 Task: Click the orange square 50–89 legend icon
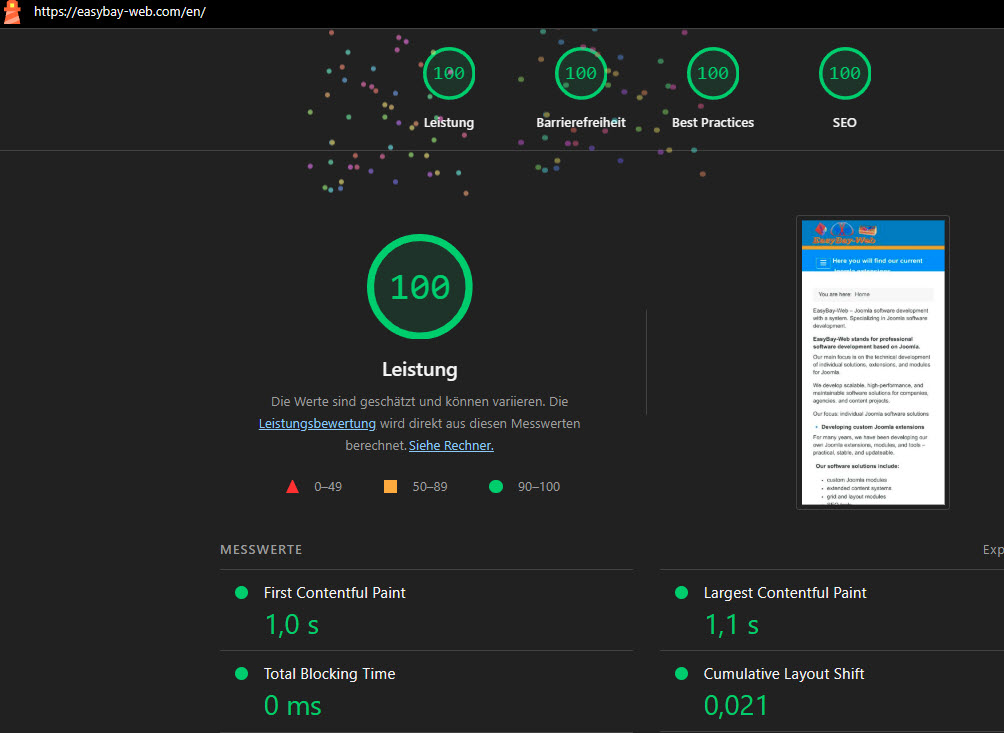click(x=390, y=487)
